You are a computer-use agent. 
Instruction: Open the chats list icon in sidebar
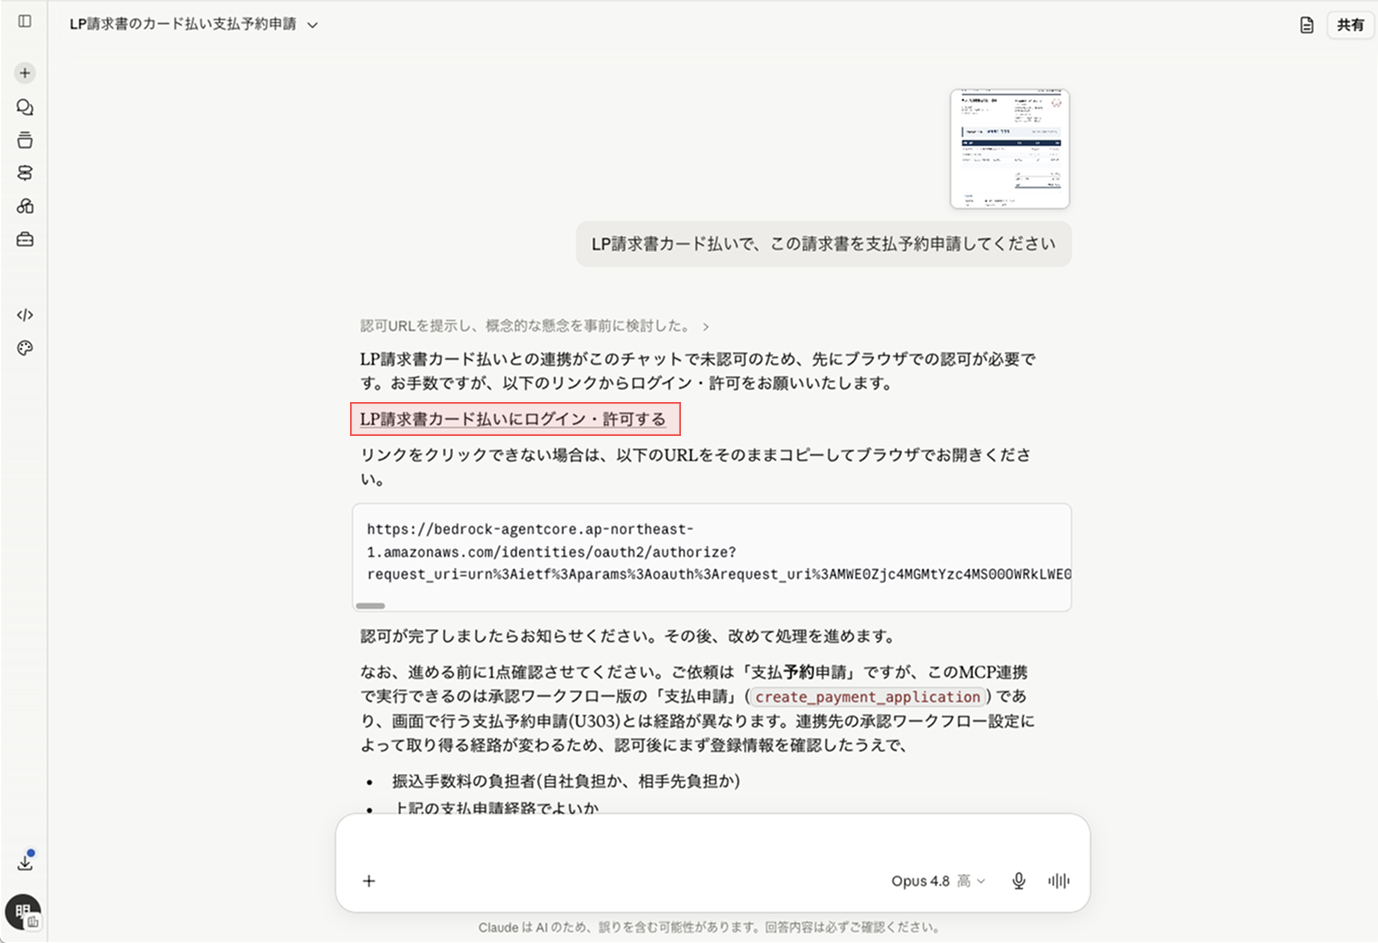coord(25,107)
